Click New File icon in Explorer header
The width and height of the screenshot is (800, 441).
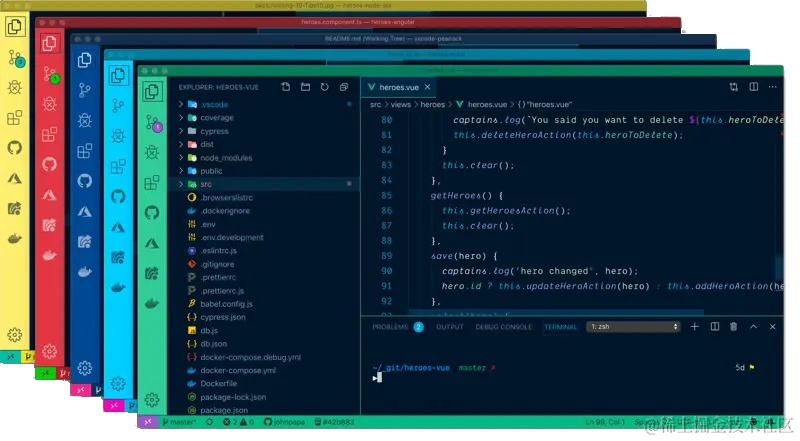286,87
